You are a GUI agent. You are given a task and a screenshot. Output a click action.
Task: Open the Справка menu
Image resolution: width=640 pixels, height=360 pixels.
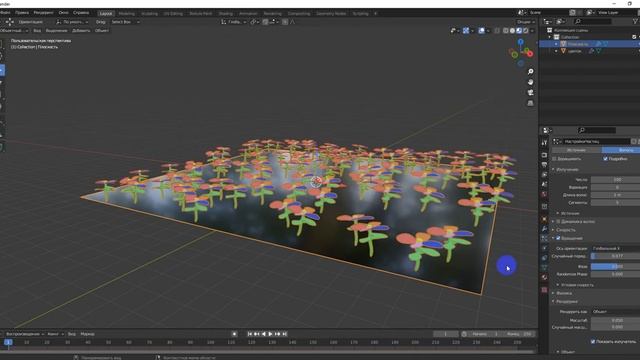coord(81,13)
